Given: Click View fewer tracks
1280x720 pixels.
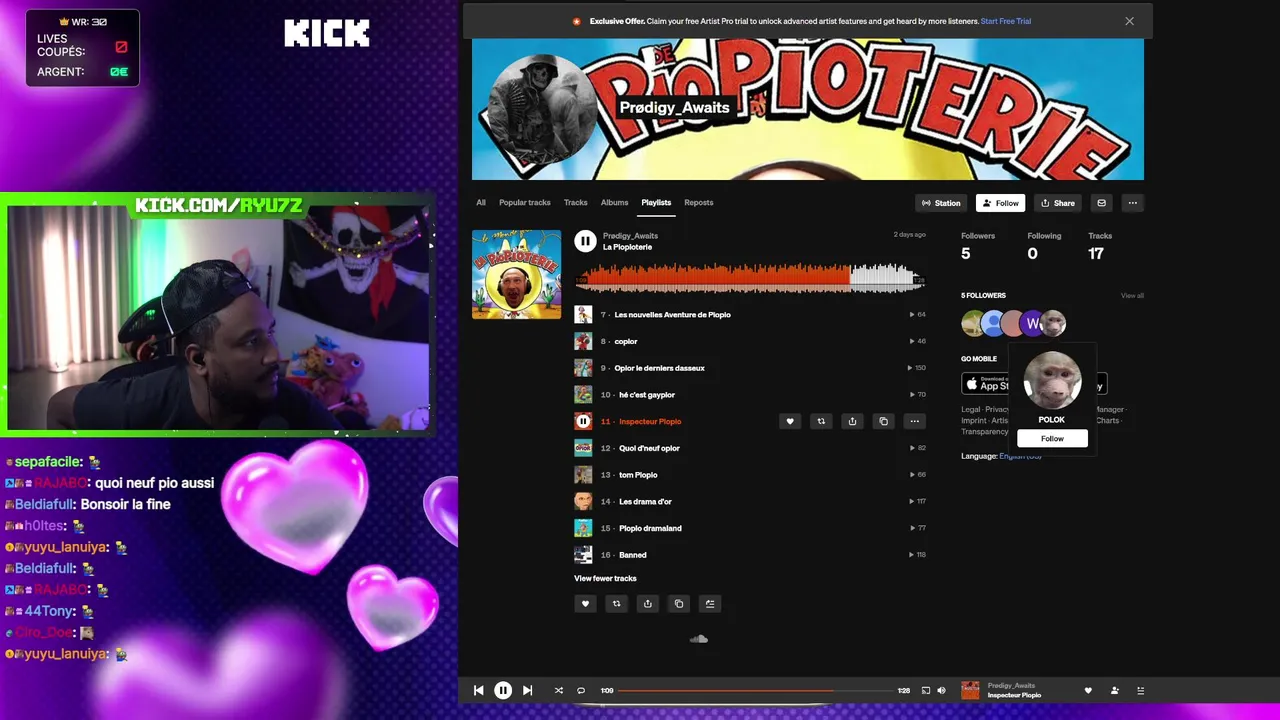Looking at the screenshot, I should click(x=605, y=578).
